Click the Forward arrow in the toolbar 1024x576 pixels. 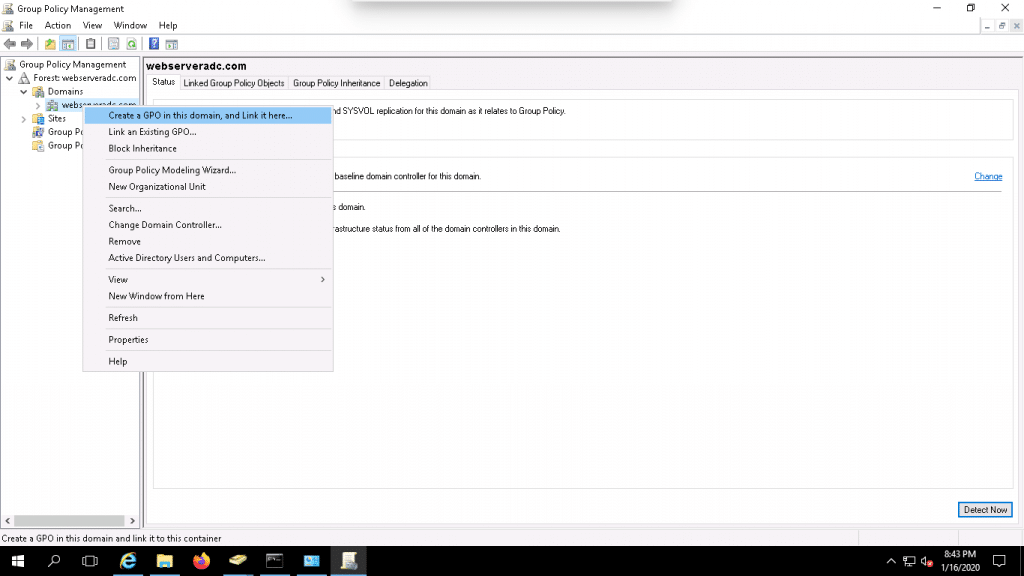pyautogui.click(x=27, y=44)
